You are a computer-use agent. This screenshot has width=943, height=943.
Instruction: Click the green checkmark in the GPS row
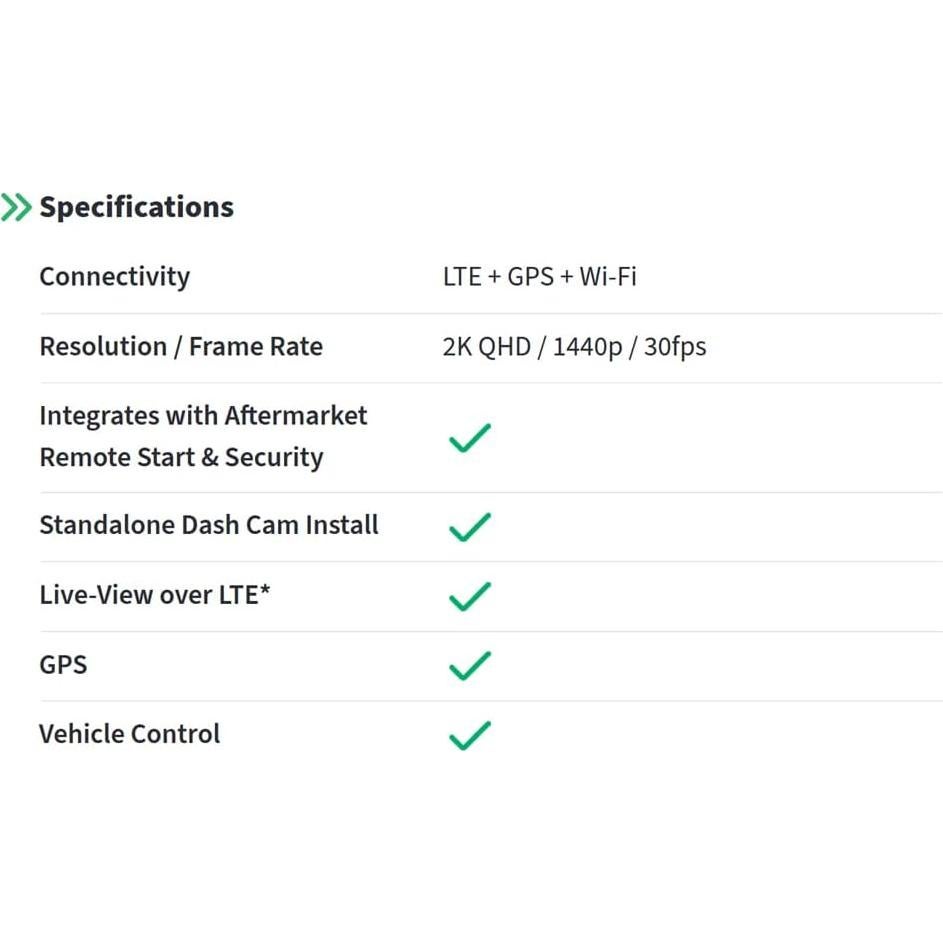(469, 666)
